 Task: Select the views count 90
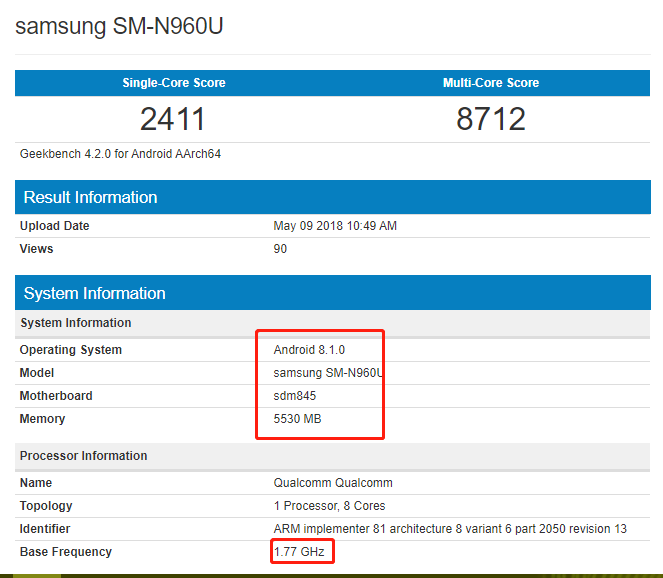(x=280, y=249)
